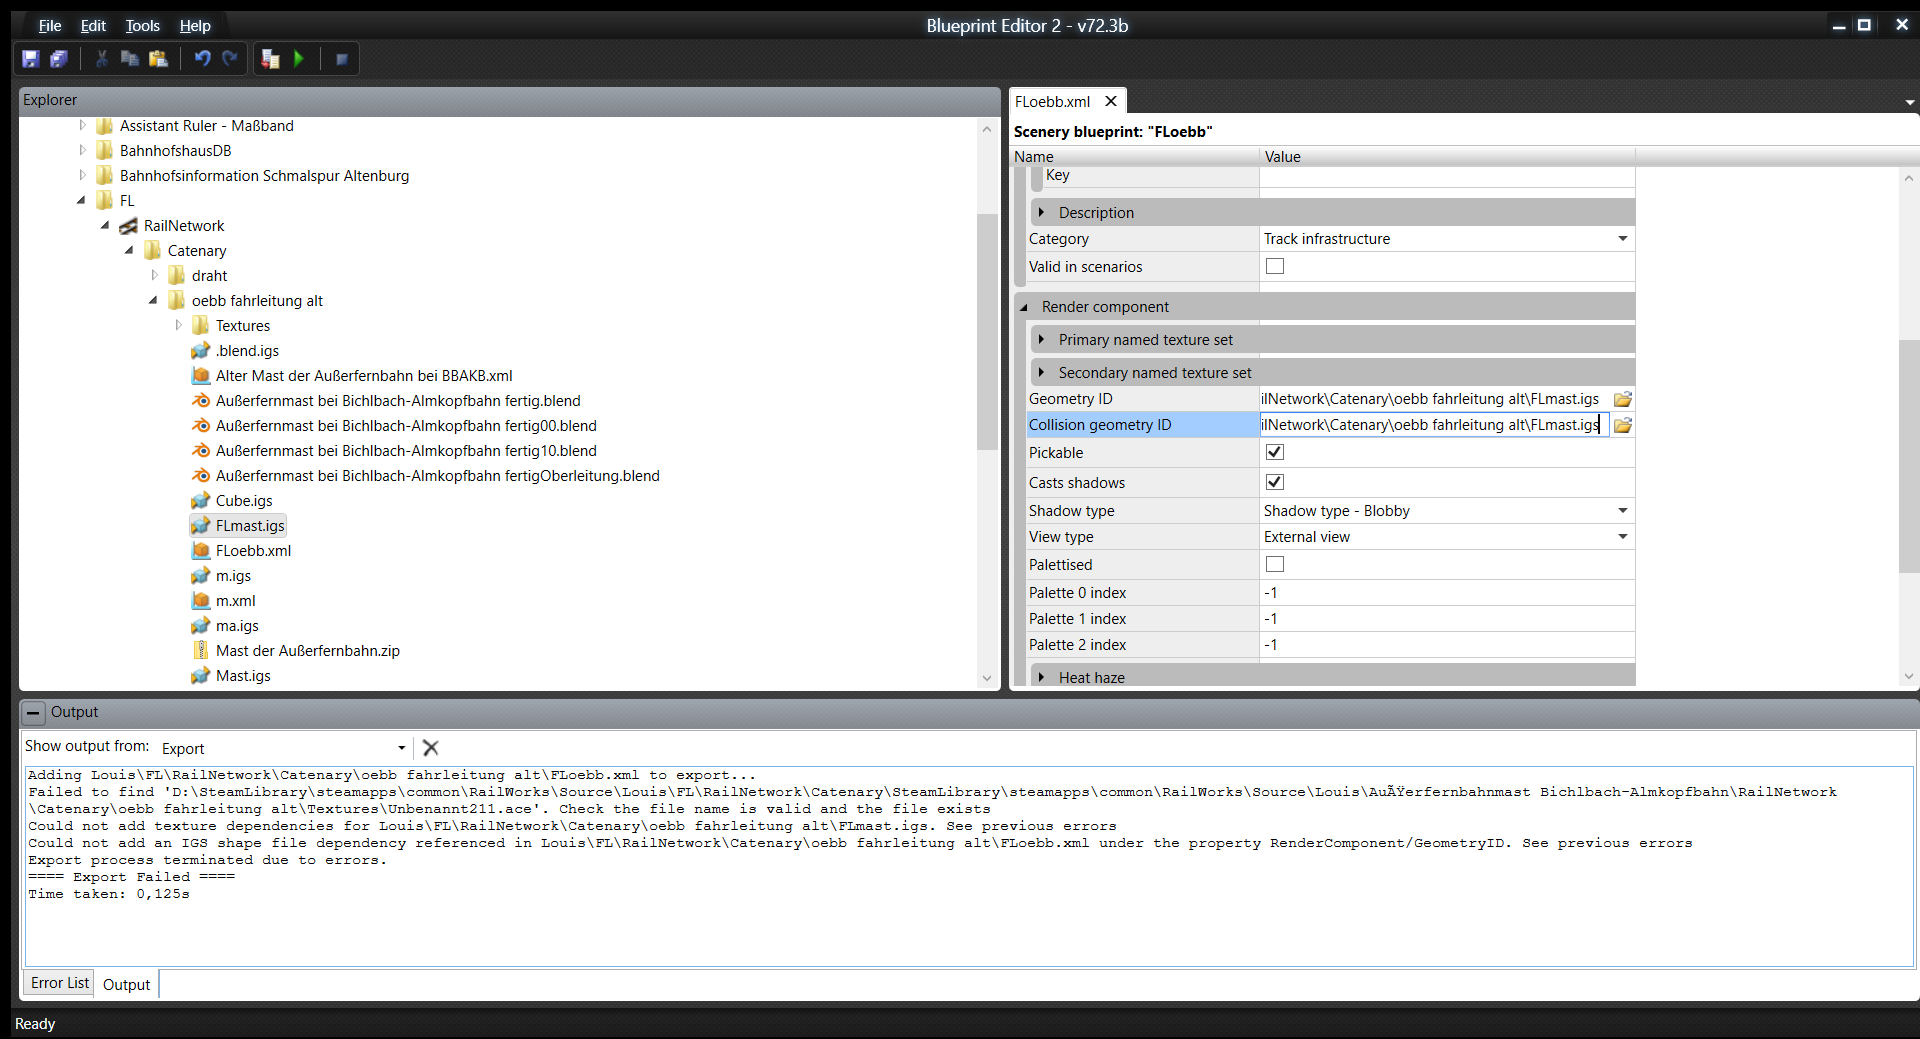Click the Stop square icon
The width and height of the screenshot is (1920, 1039).
(x=342, y=59)
